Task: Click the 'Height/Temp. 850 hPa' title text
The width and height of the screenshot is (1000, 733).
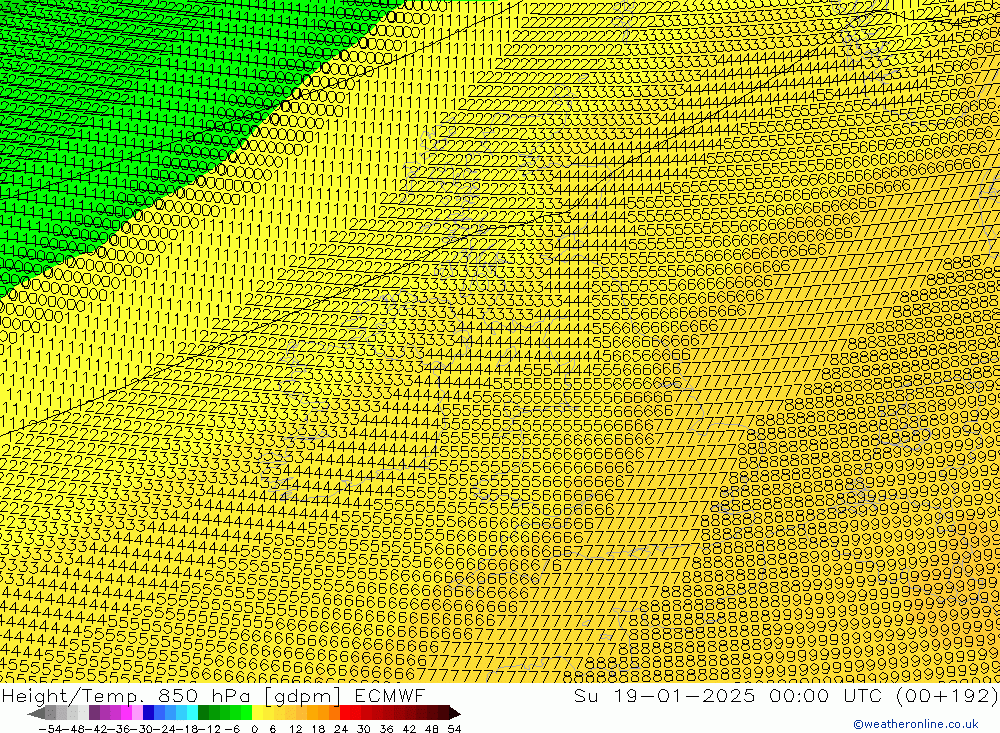Action: click(128, 695)
